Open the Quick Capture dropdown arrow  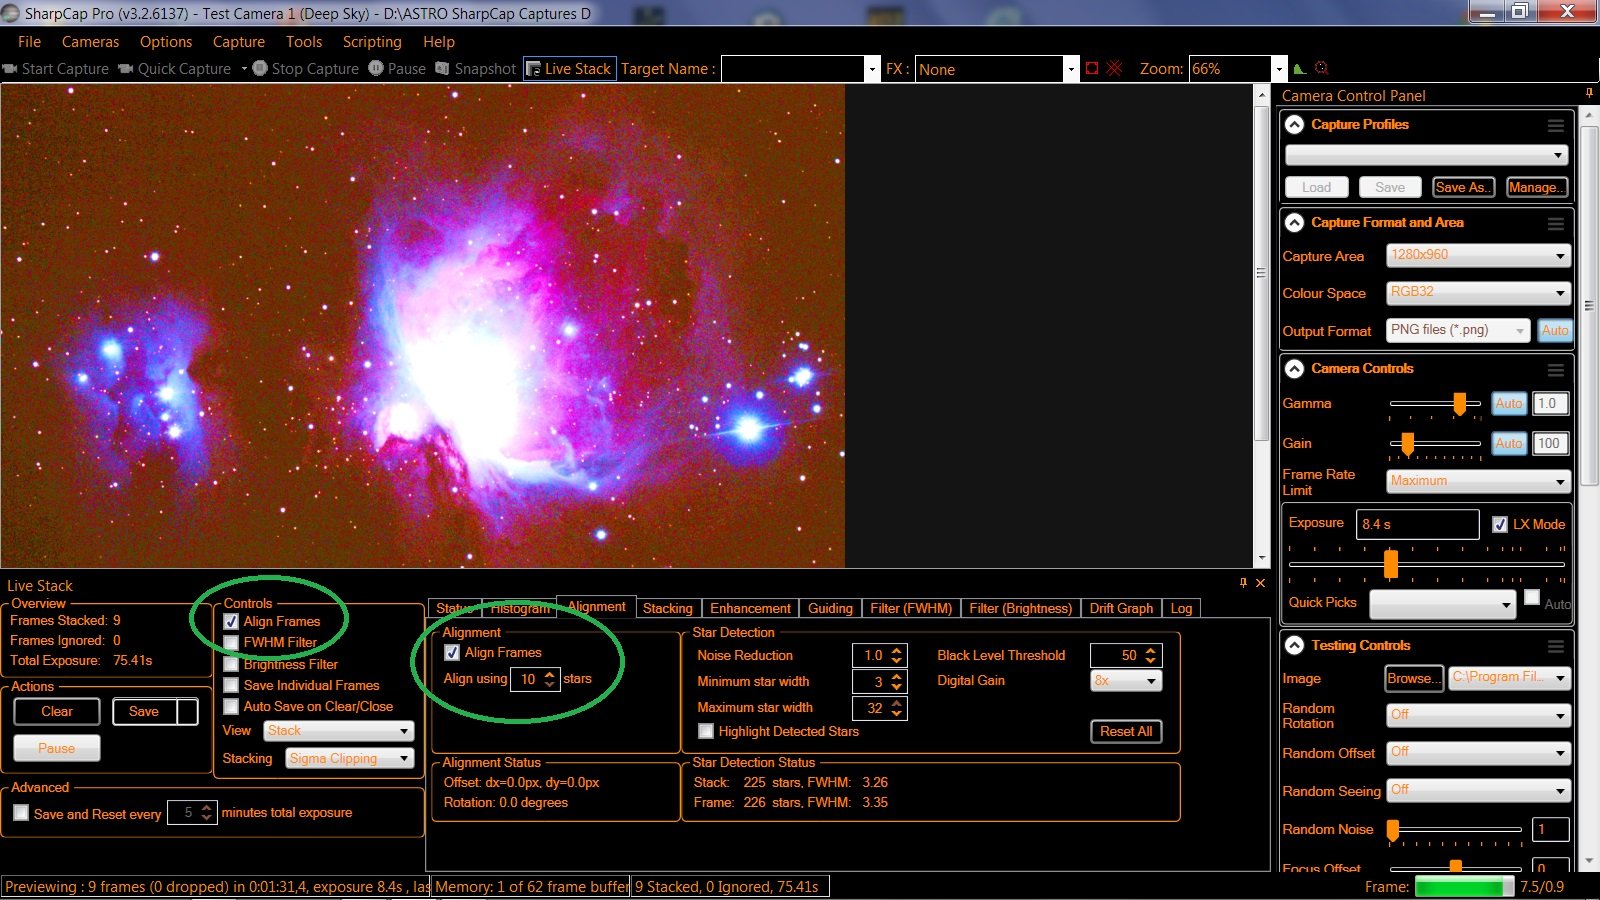244,69
